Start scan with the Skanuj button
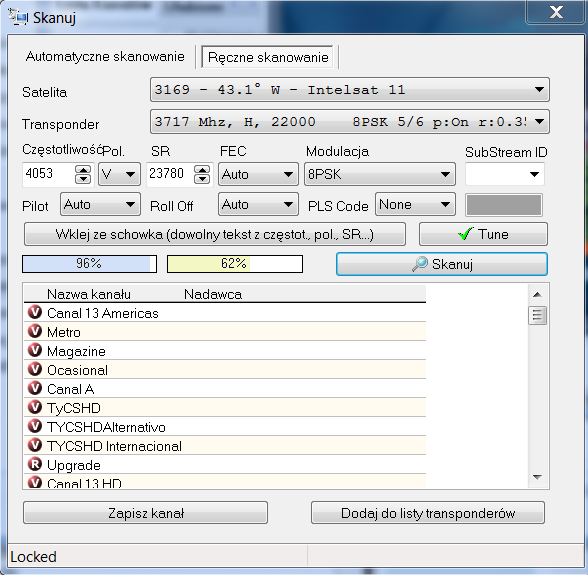 pos(442,264)
